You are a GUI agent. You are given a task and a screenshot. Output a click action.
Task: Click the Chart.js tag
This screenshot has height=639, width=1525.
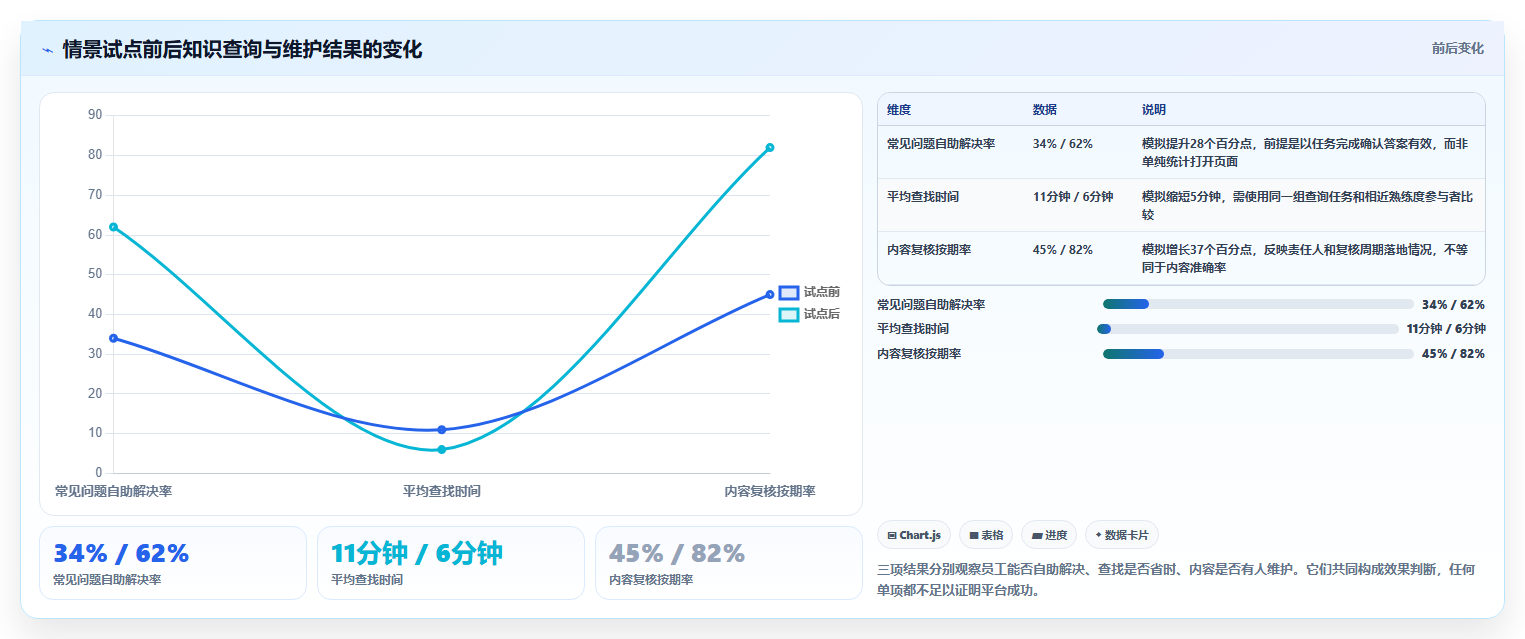(914, 535)
